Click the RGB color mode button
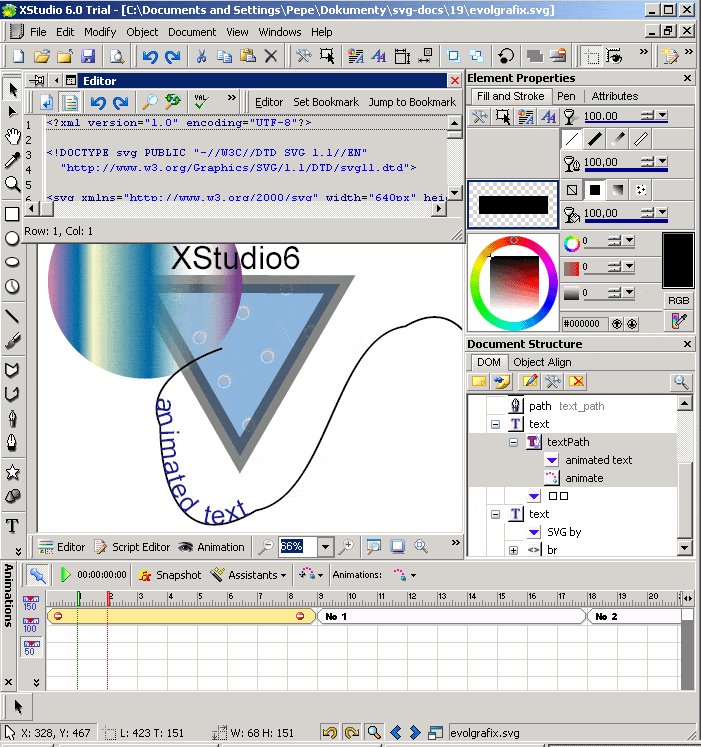Screen dimensions: 701x747 (x=678, y=301)
